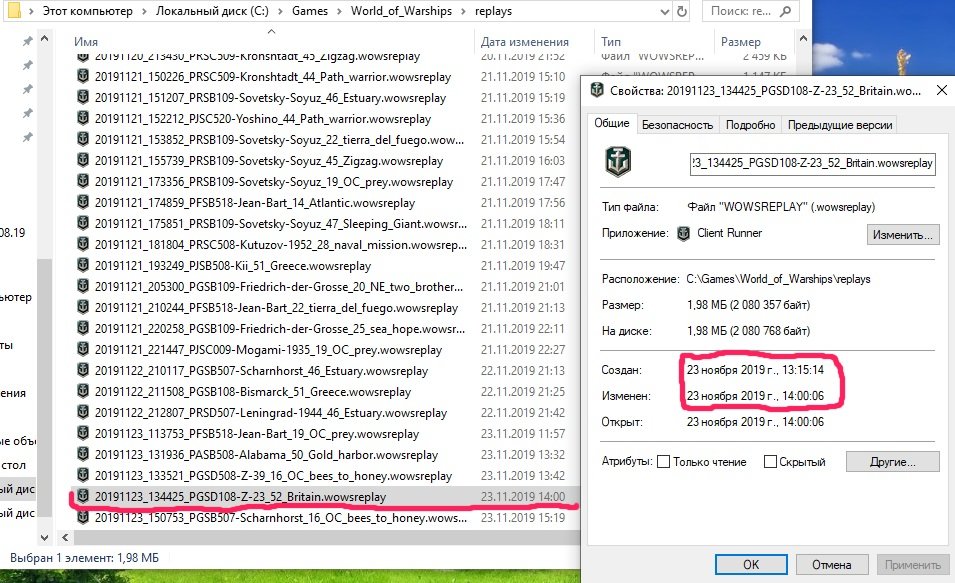Image resolution: width=955 pixels, height=583 pixels.
Task: Click the location path 'C:\Games\World_of_Warships\replays'
Action: [778, 279]
